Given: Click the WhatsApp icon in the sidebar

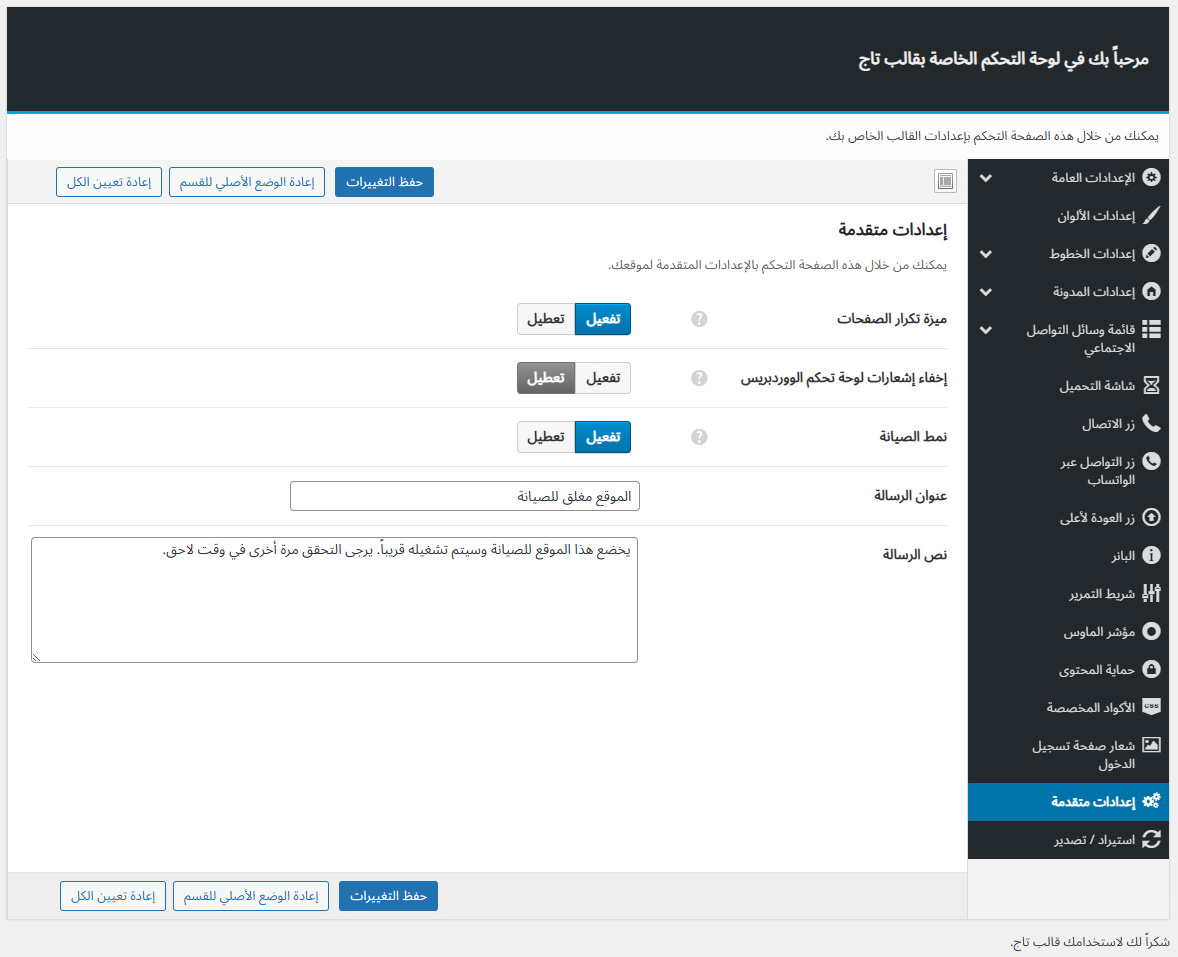Looking at the screenshot, I should coord(1151,461).
